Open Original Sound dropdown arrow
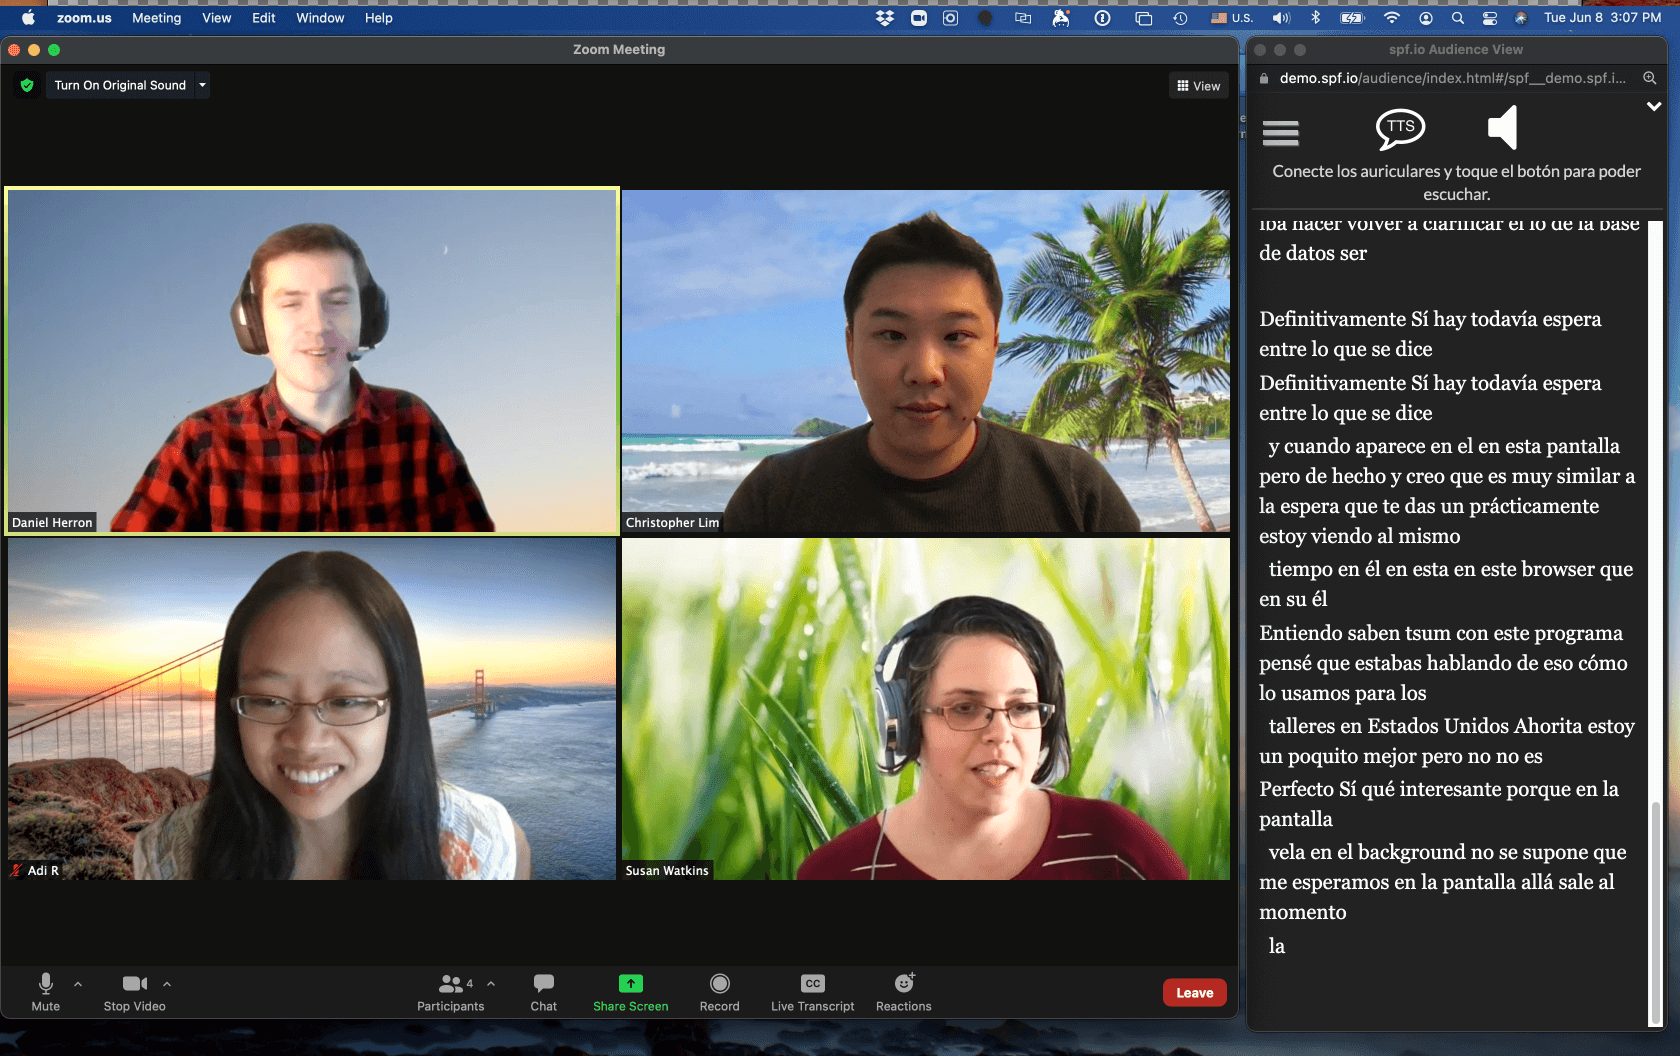Screen dimensions: 1680x1056 pos(202,85)
